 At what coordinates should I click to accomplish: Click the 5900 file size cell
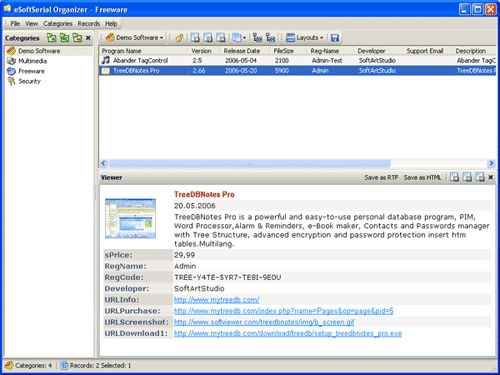tap(282, 71)
